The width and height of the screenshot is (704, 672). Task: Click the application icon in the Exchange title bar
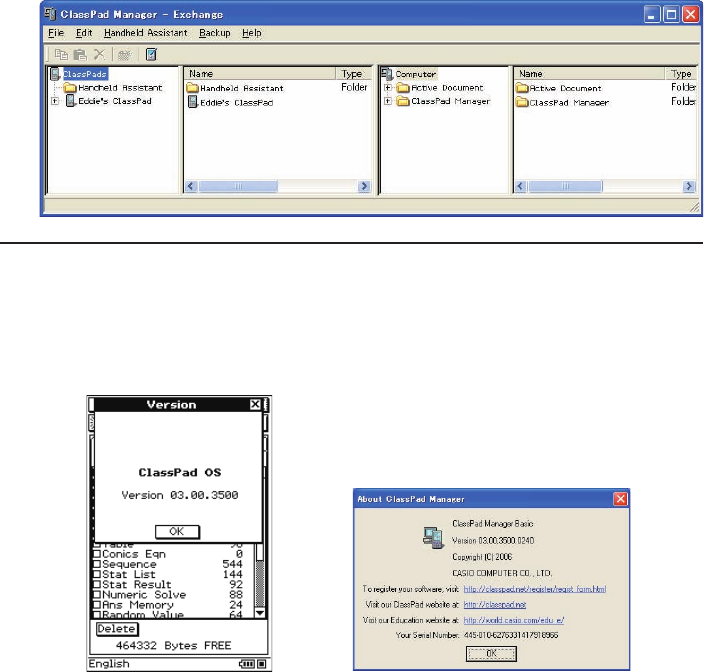pyautogui.click(x=50, y=14)
